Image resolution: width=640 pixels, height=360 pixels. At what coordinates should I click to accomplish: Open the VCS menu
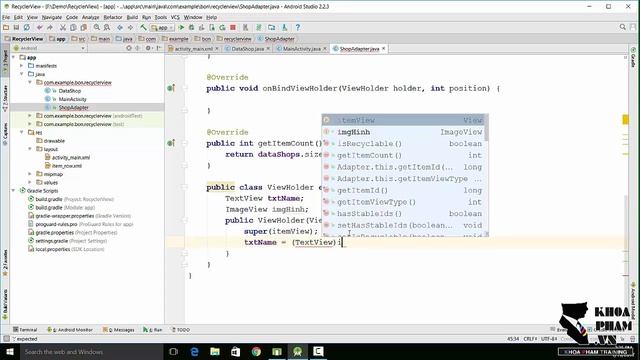pos(175,17)
